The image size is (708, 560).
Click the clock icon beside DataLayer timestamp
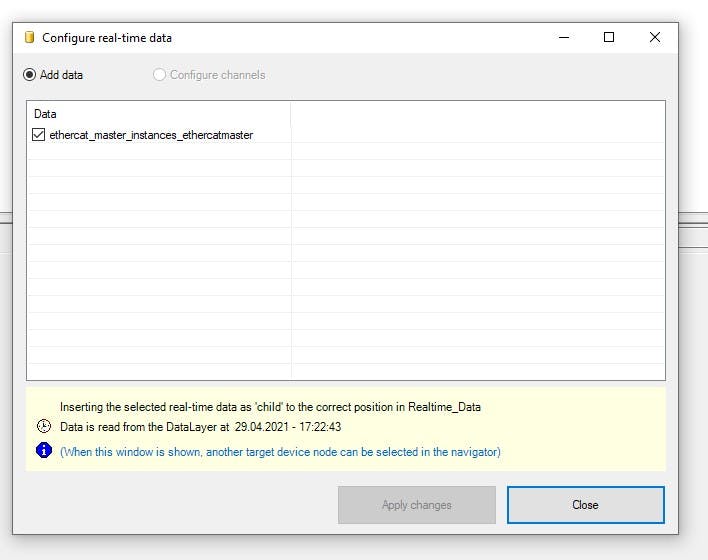click(44, 426)
